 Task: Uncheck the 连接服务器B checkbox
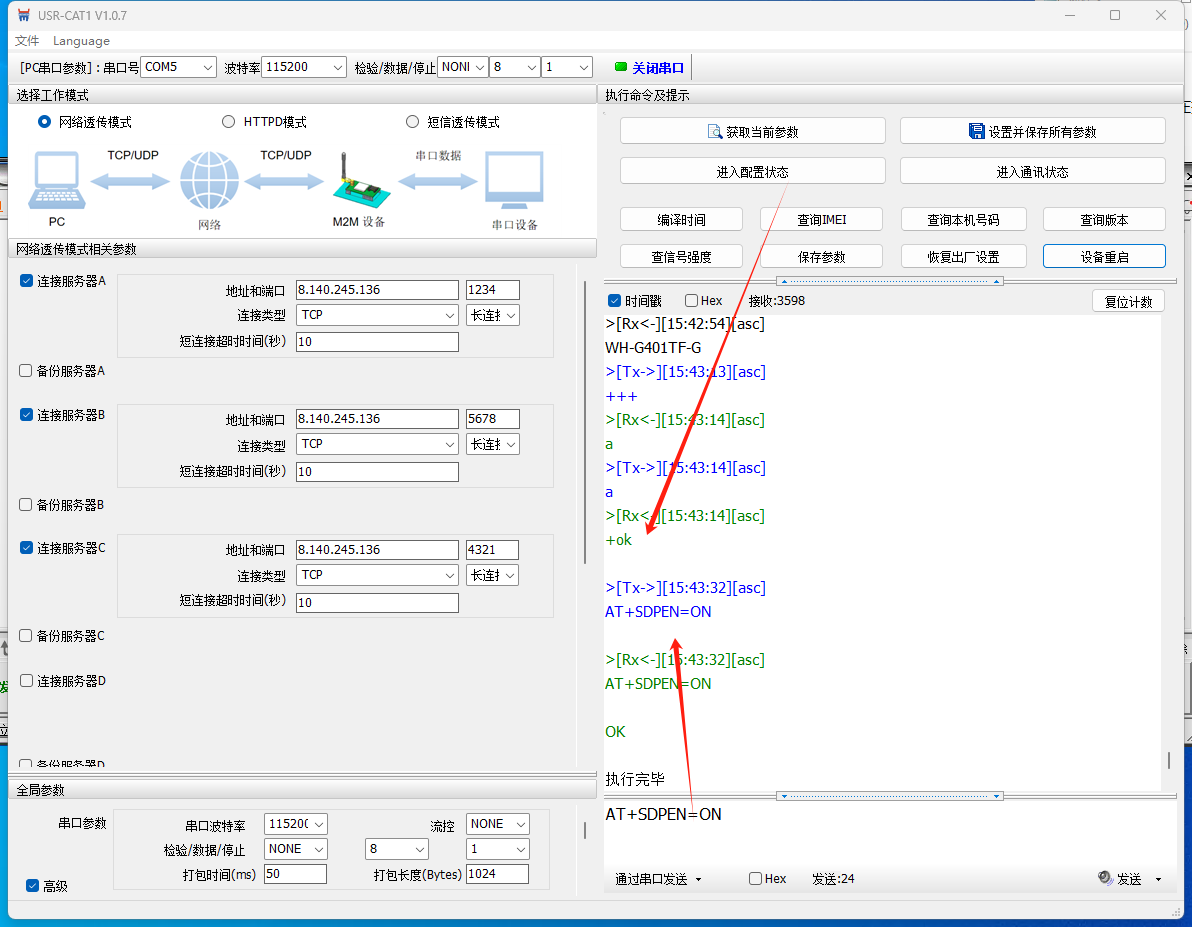pos(26,414)
